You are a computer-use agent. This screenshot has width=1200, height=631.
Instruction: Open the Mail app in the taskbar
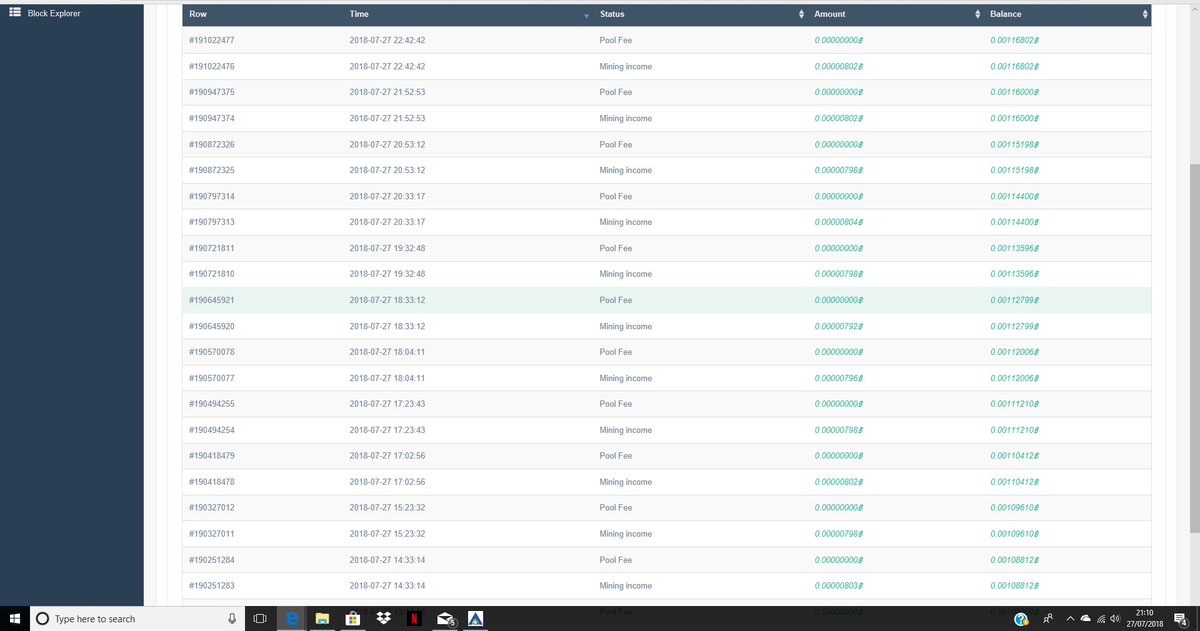pyautogui.click(x=446, y=619)
